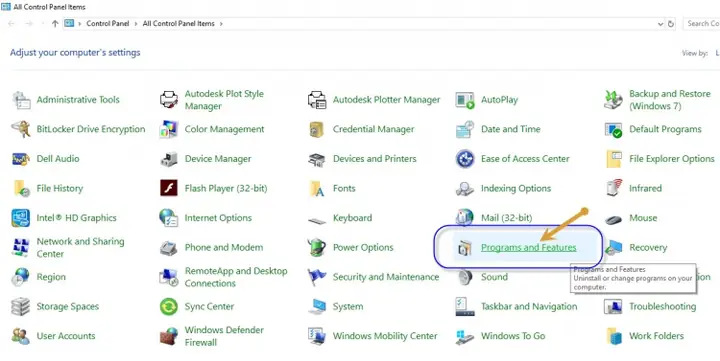Image resolution: width=720 pixels, height=361 pixels.
Task: Click the RemoteApp and Desktop Connections link
Action: click(236, 277)
